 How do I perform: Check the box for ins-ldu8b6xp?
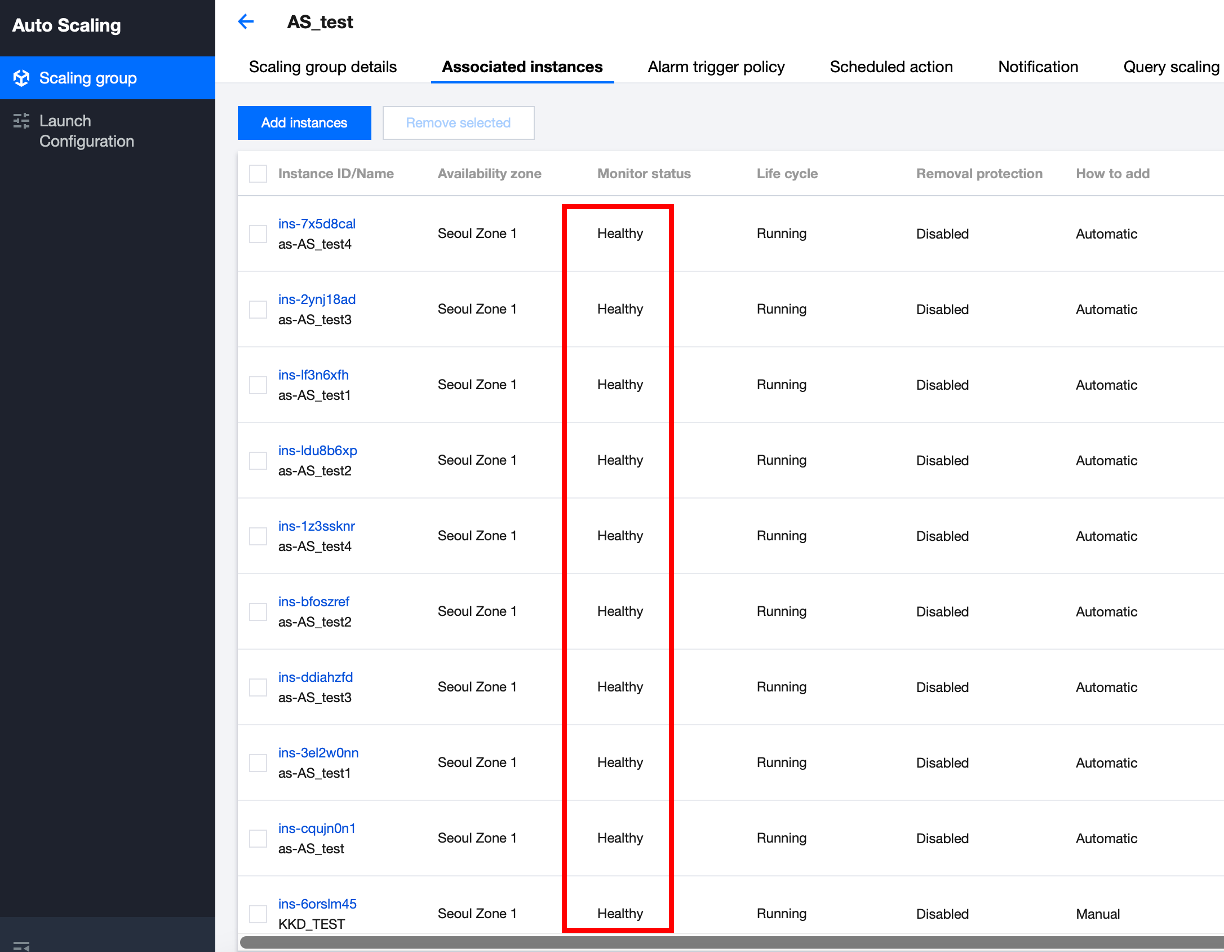(258, 461)
